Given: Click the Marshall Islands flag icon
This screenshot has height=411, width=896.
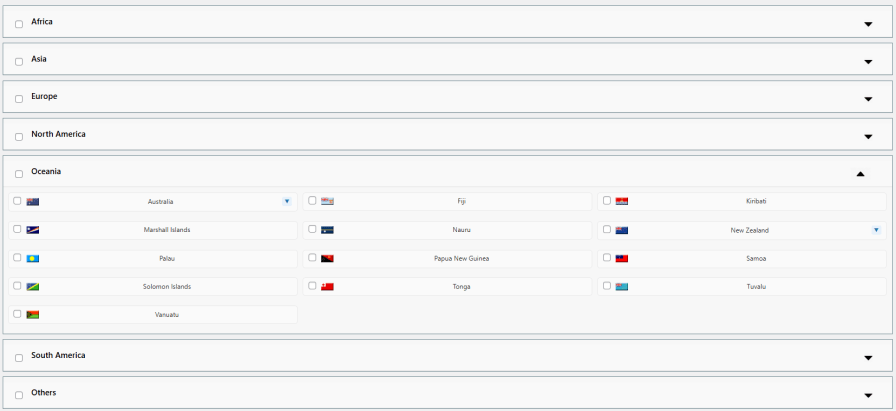Looking at the screenshot, I should pyautogui.click(x=33, y=230).
